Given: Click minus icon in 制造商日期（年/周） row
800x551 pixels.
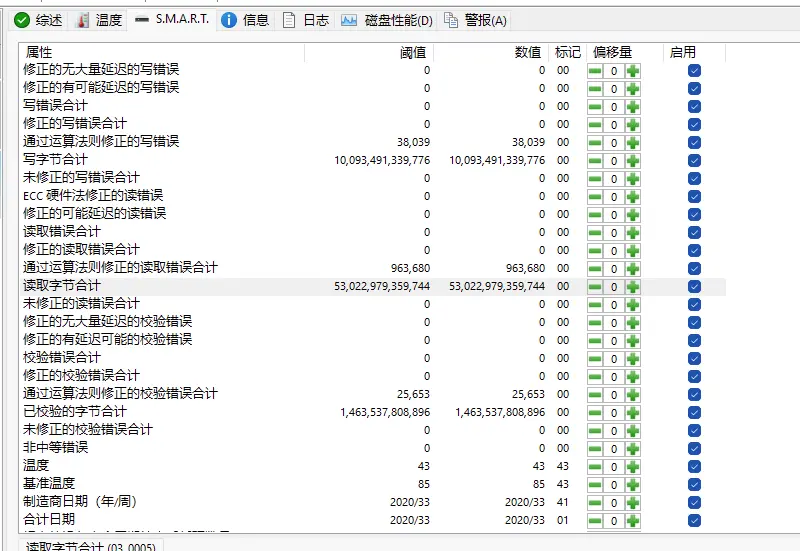Looking at the screenshot, I should (595, 502).
